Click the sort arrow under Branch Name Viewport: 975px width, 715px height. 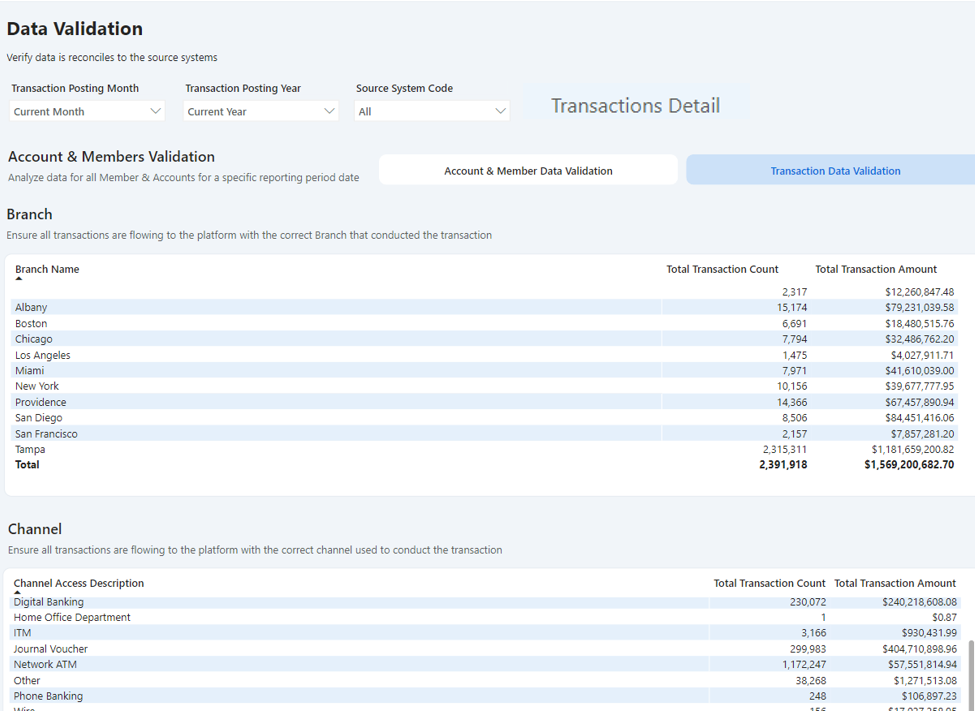(x=19, y=280)
